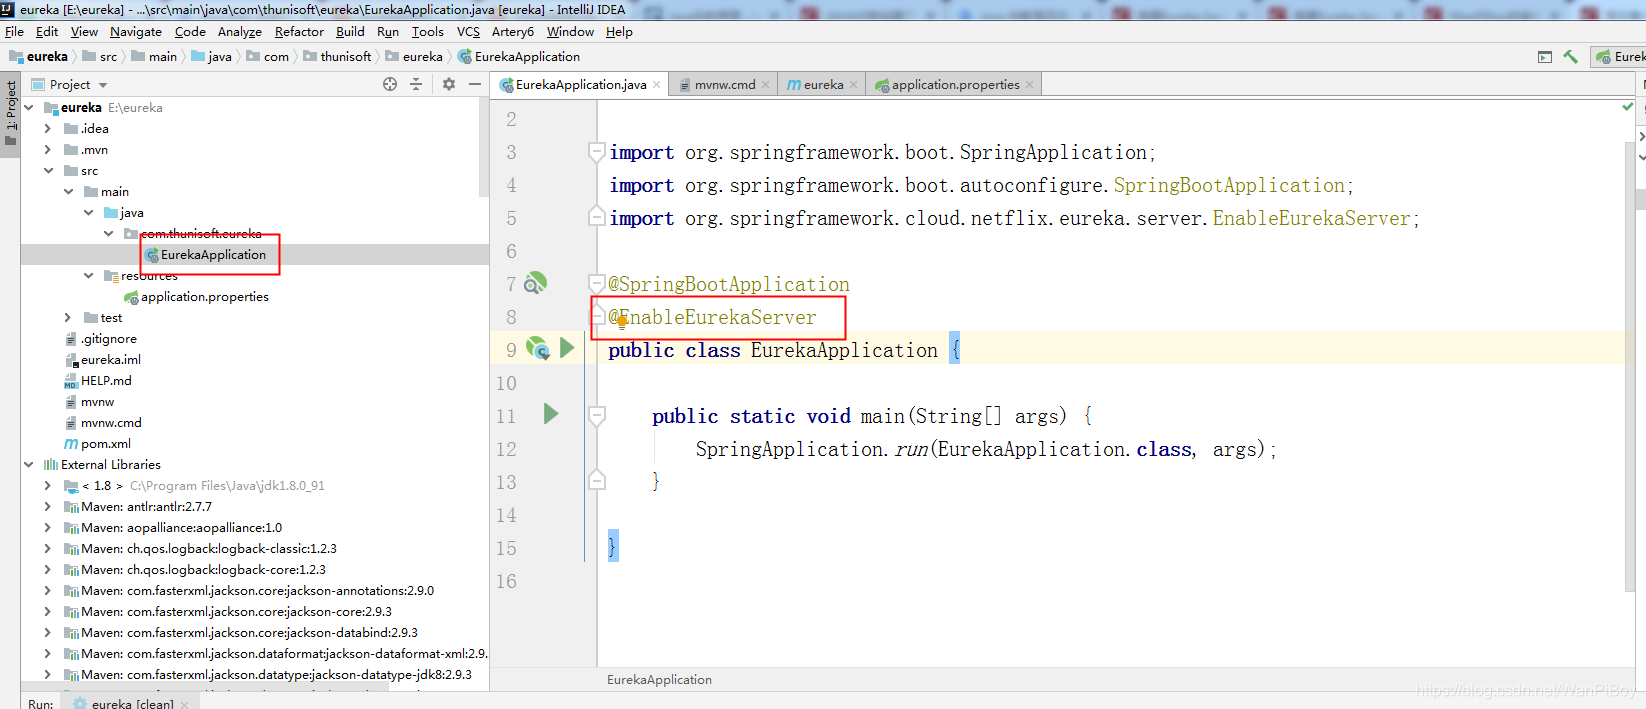Open the Artery6 menu
This screenshot has width=1646, height=709.
[513, 31]
